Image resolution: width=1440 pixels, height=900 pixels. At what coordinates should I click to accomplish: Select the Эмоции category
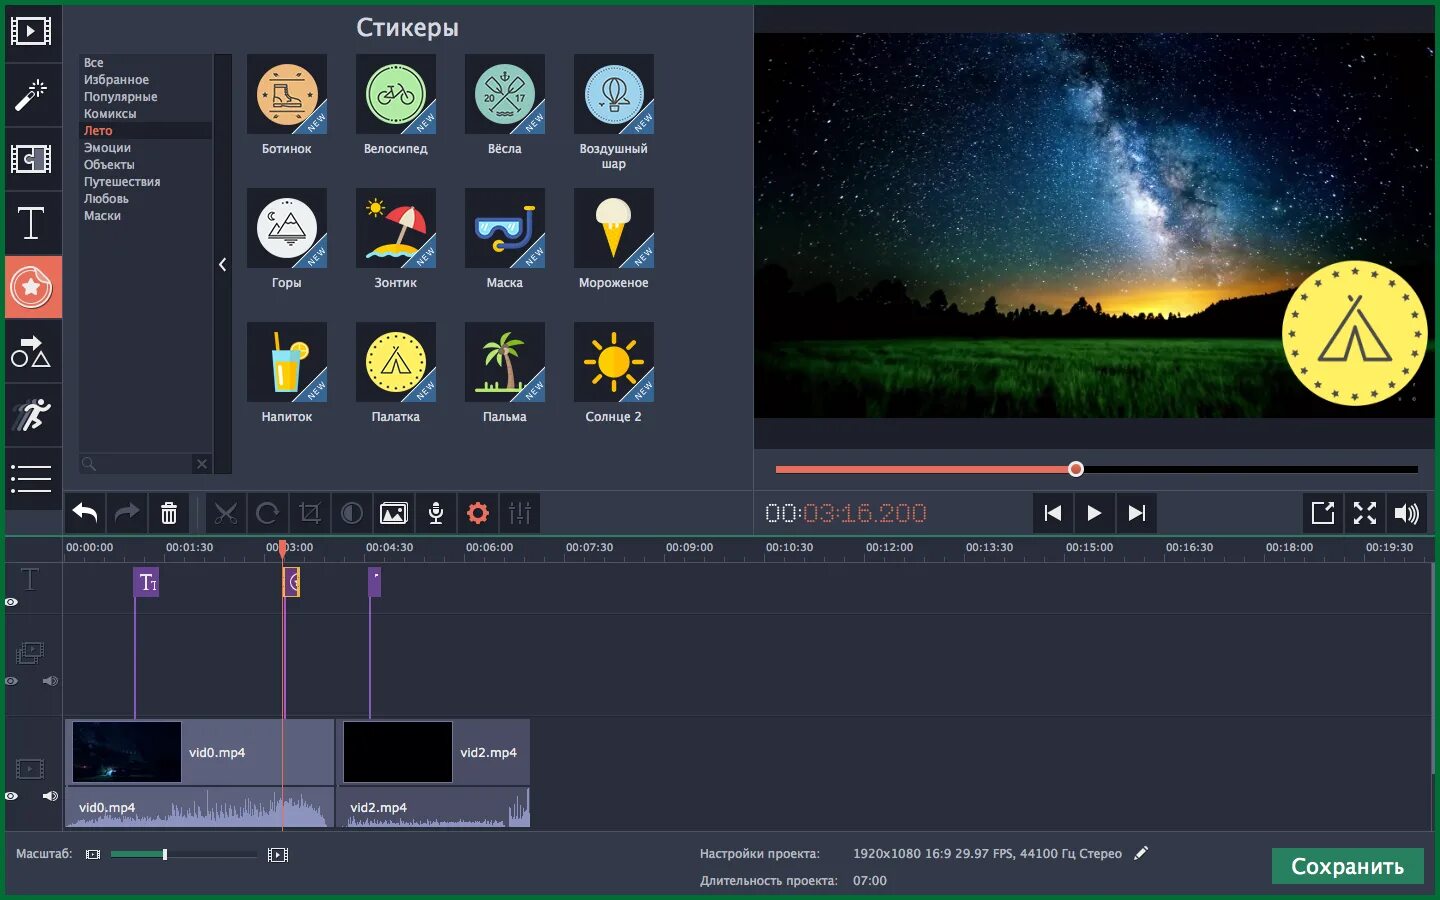click(107, 148)
